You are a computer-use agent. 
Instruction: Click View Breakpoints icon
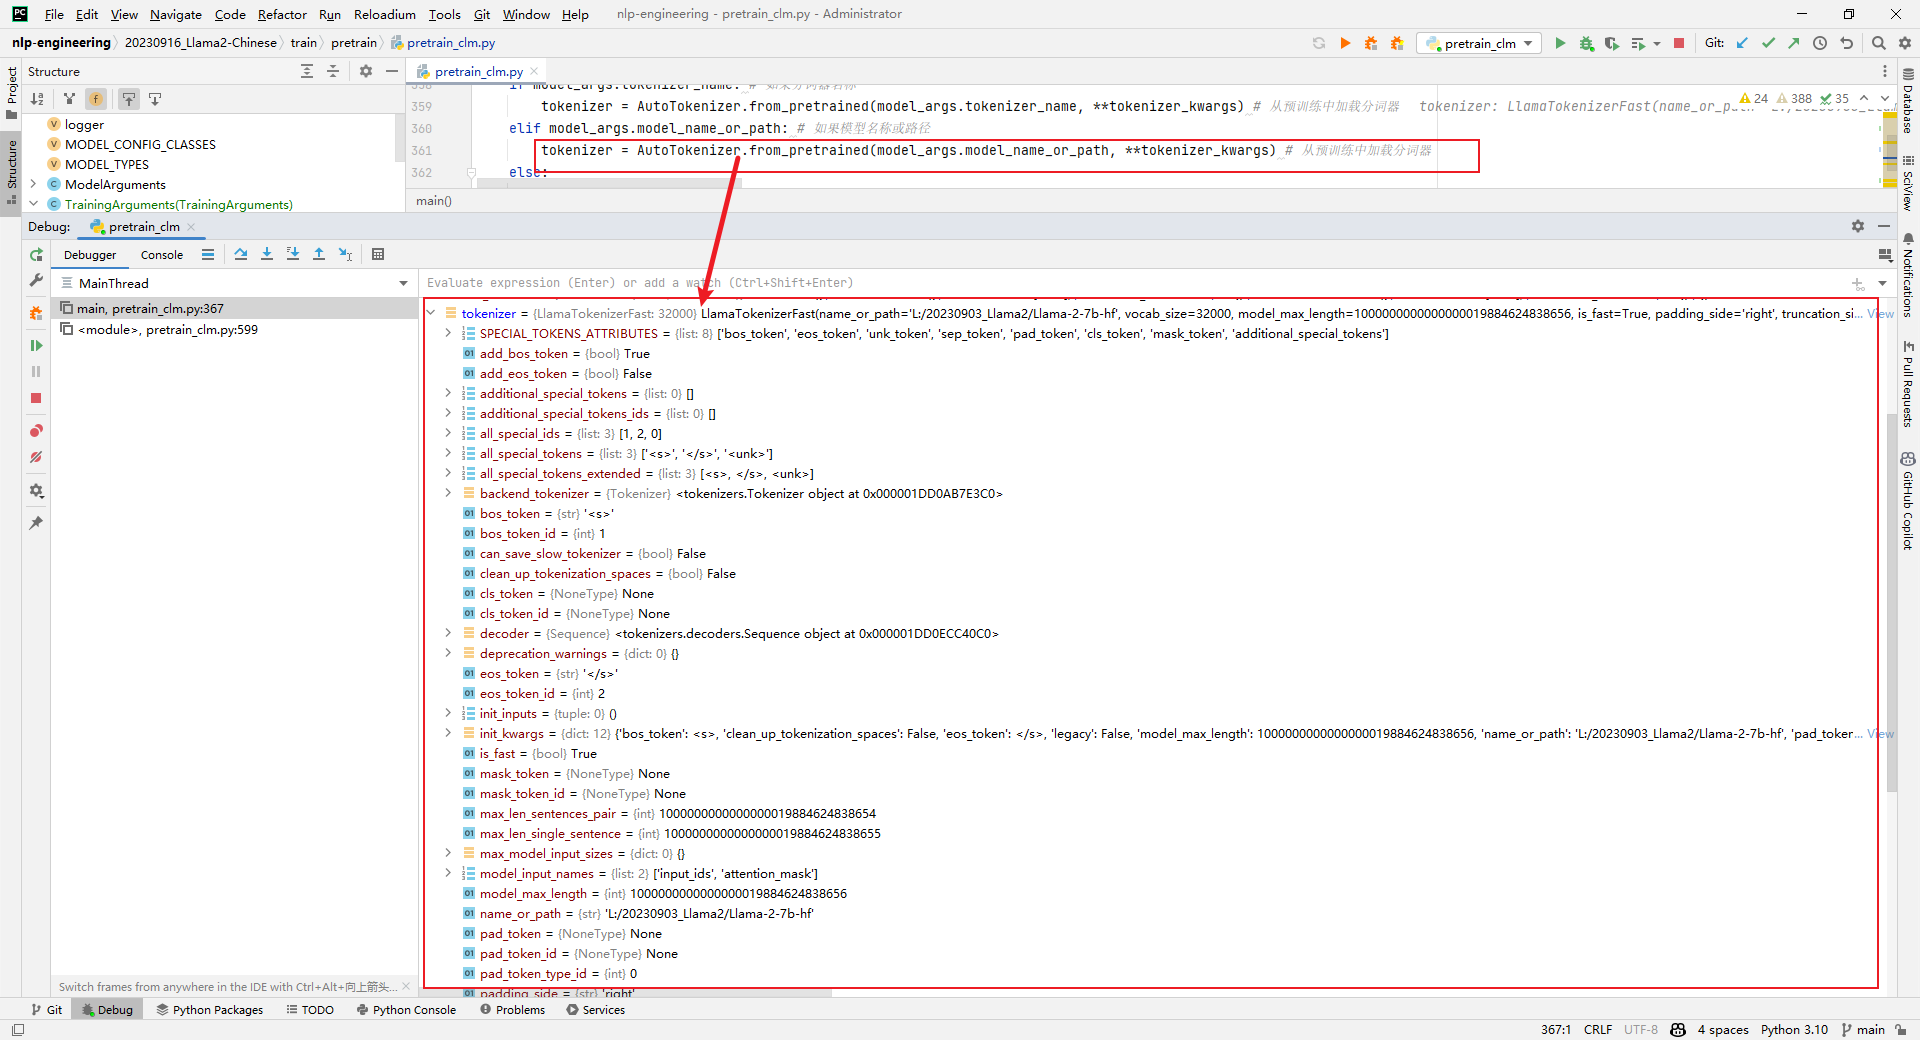coord(36,430)
